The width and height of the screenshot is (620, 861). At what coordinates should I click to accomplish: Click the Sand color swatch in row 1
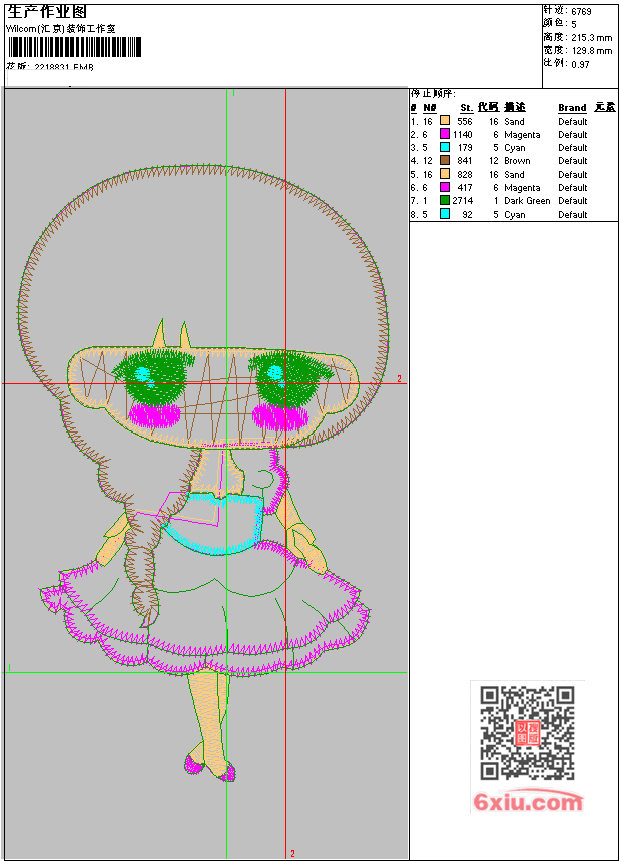pos(445,121)
